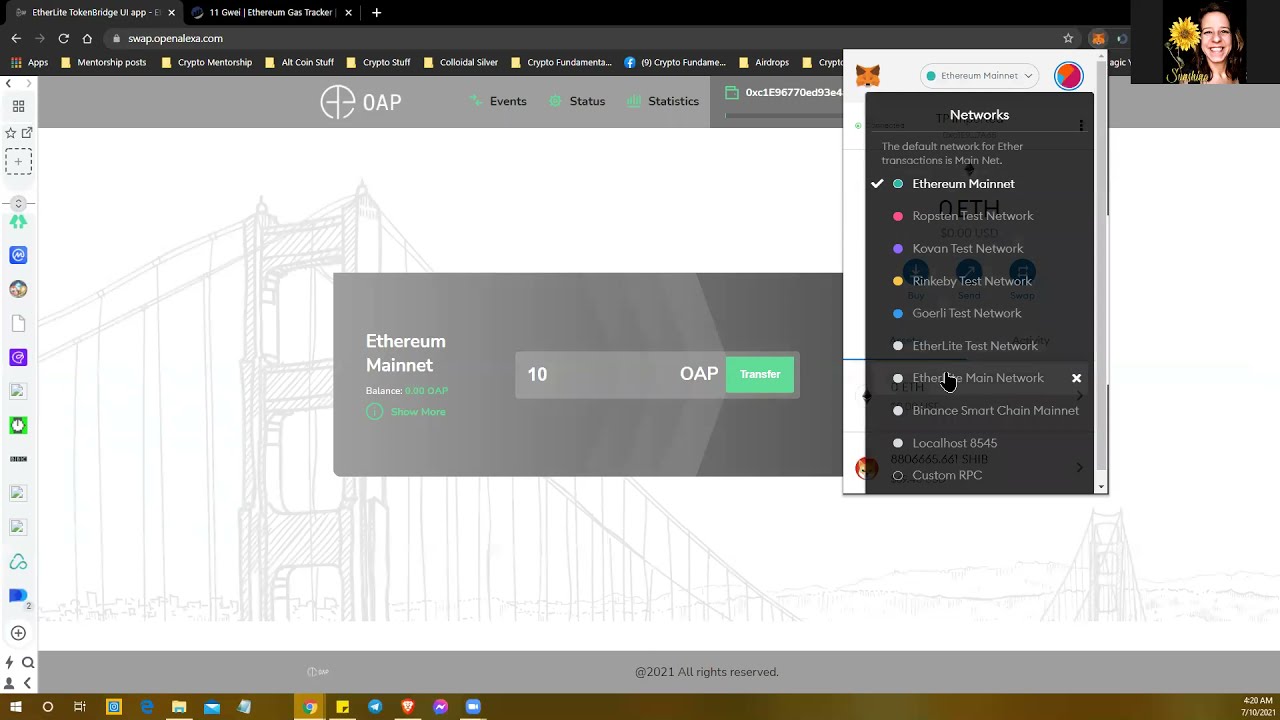This screenshot has height=720, width=1280.
Task: Open File Explorer from taskbar
Action: point(179,707)
